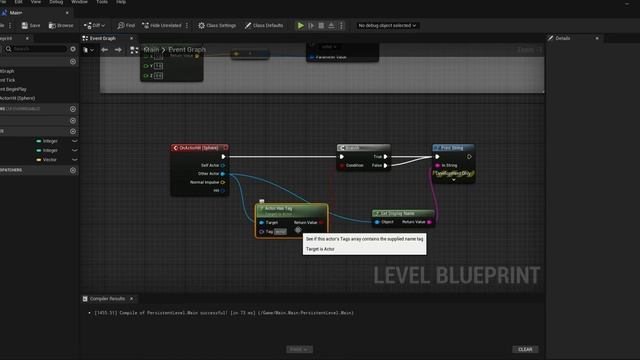The width and height of the screenshot is (640, 360).
Task: Toggle visibility of the Vector variable
Action: click(74, 160)
